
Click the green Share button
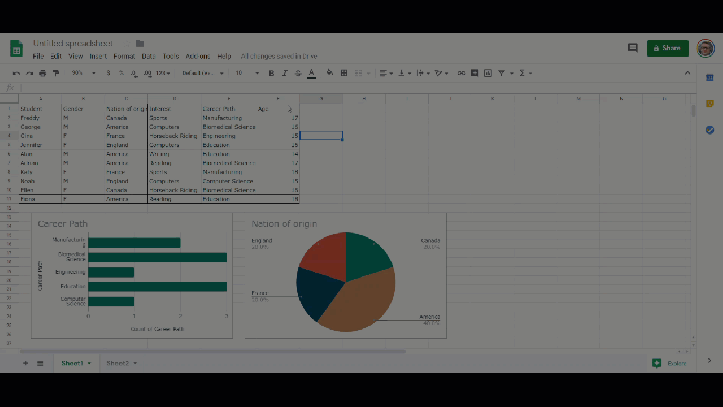tap(667, 47)
